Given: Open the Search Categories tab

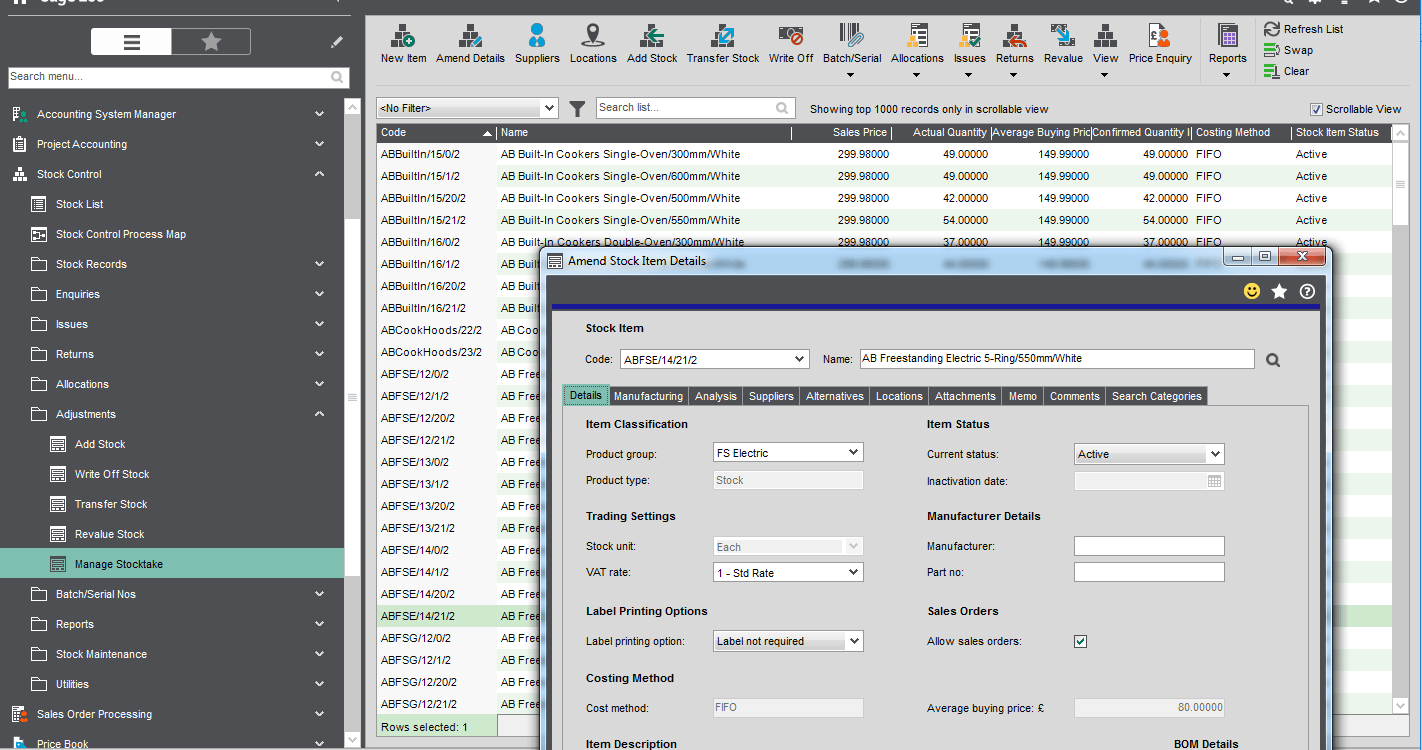Looking at the screenshot, I should tap(1156, 396).
